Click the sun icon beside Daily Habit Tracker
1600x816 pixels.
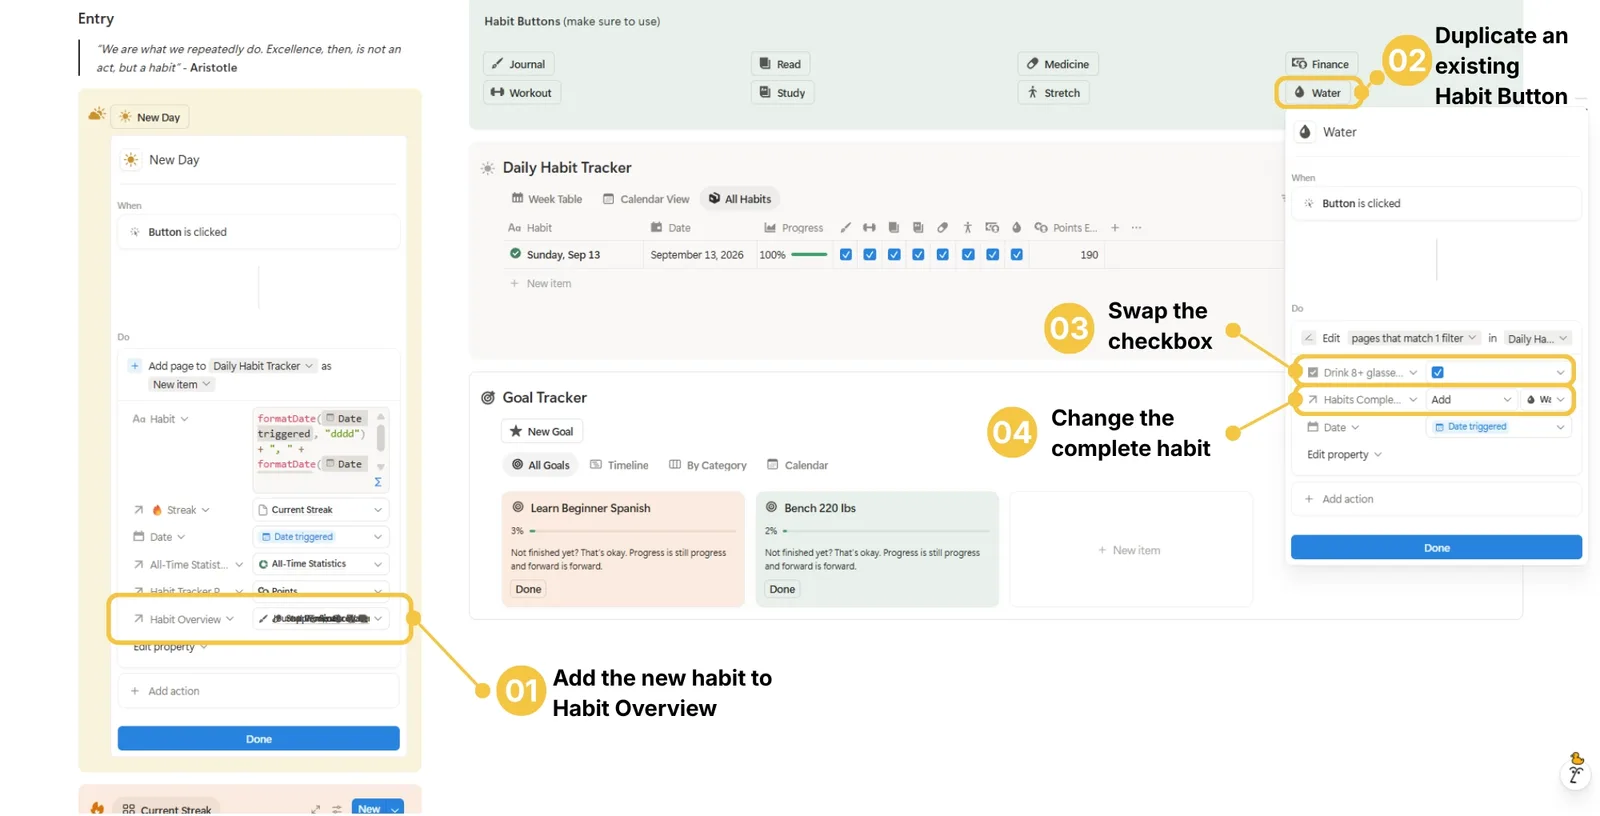click(488, 168)
